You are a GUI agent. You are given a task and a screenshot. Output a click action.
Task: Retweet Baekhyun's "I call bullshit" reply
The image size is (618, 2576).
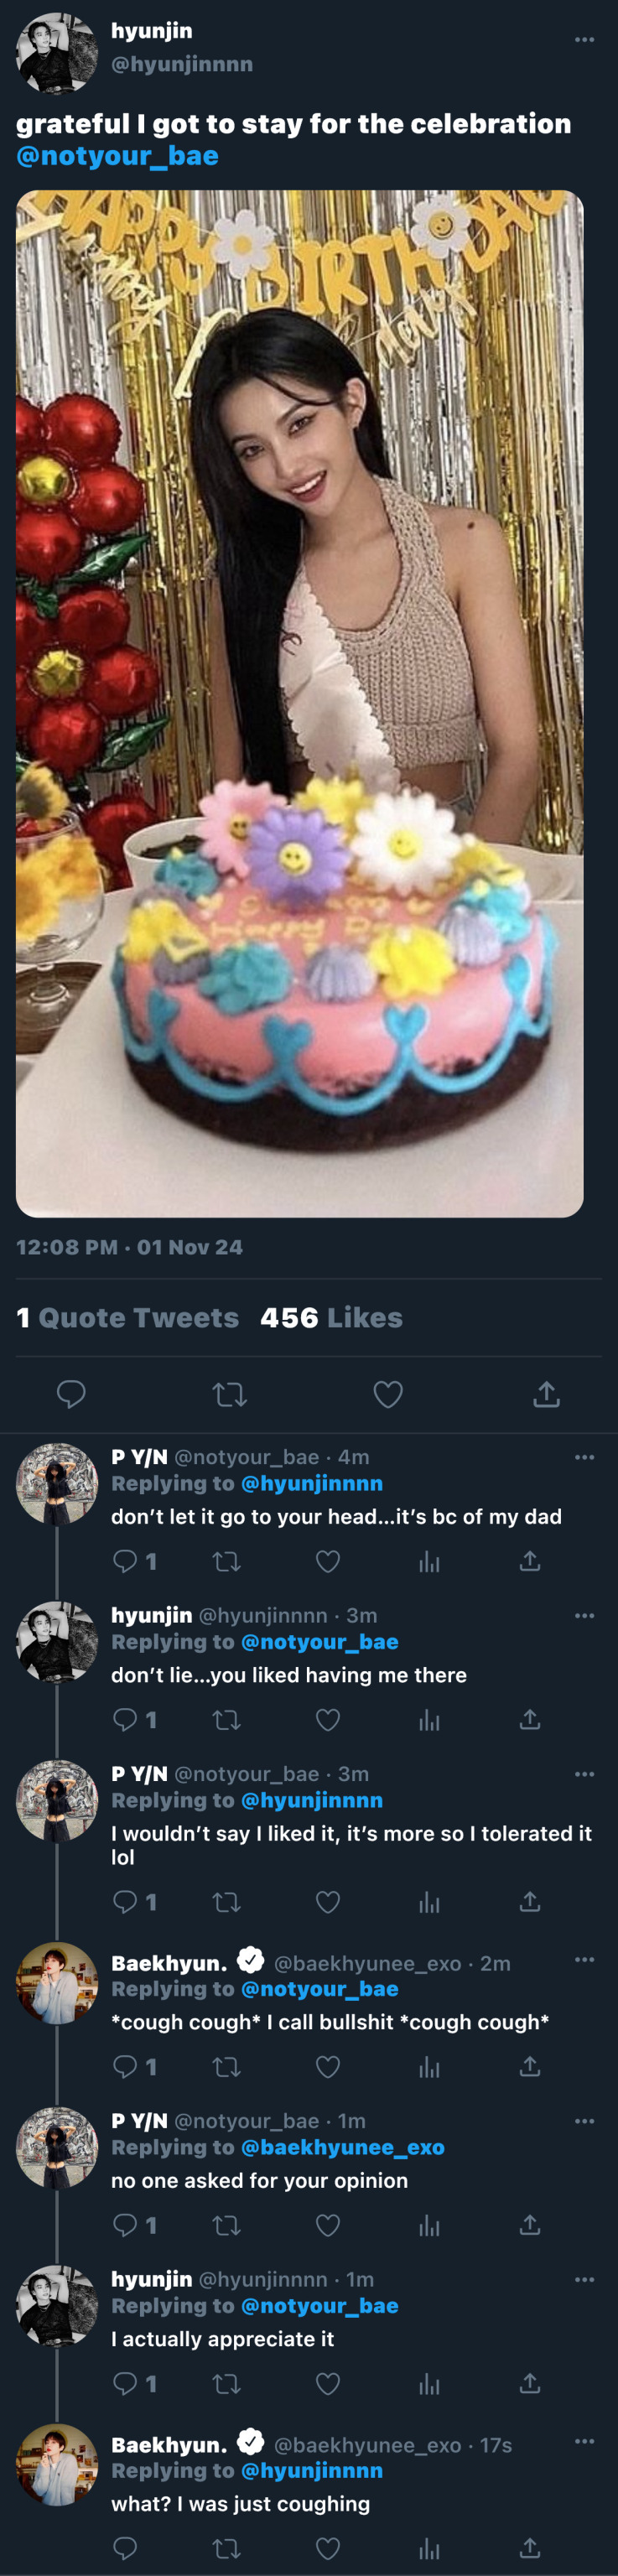click(227, 2066)
